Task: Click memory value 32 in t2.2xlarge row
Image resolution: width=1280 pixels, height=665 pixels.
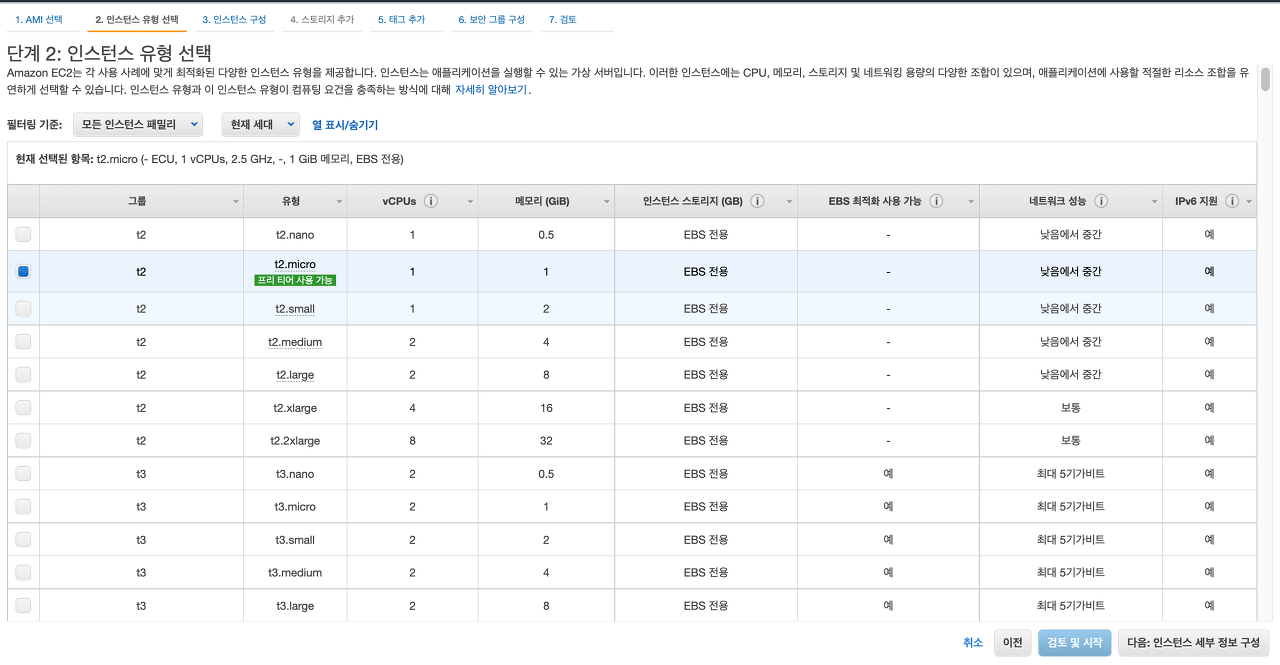Action: [546, 441]
